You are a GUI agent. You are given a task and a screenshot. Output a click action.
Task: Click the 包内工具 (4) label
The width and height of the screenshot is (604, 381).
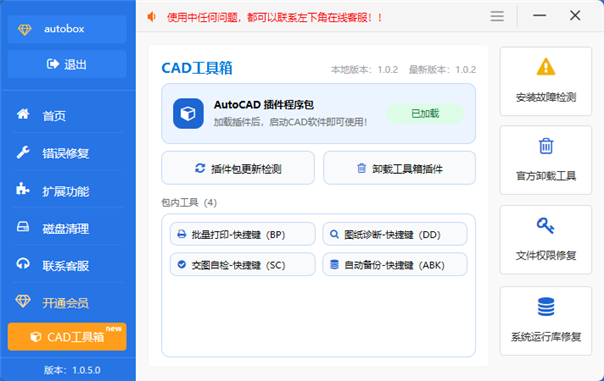click(189, 203)
